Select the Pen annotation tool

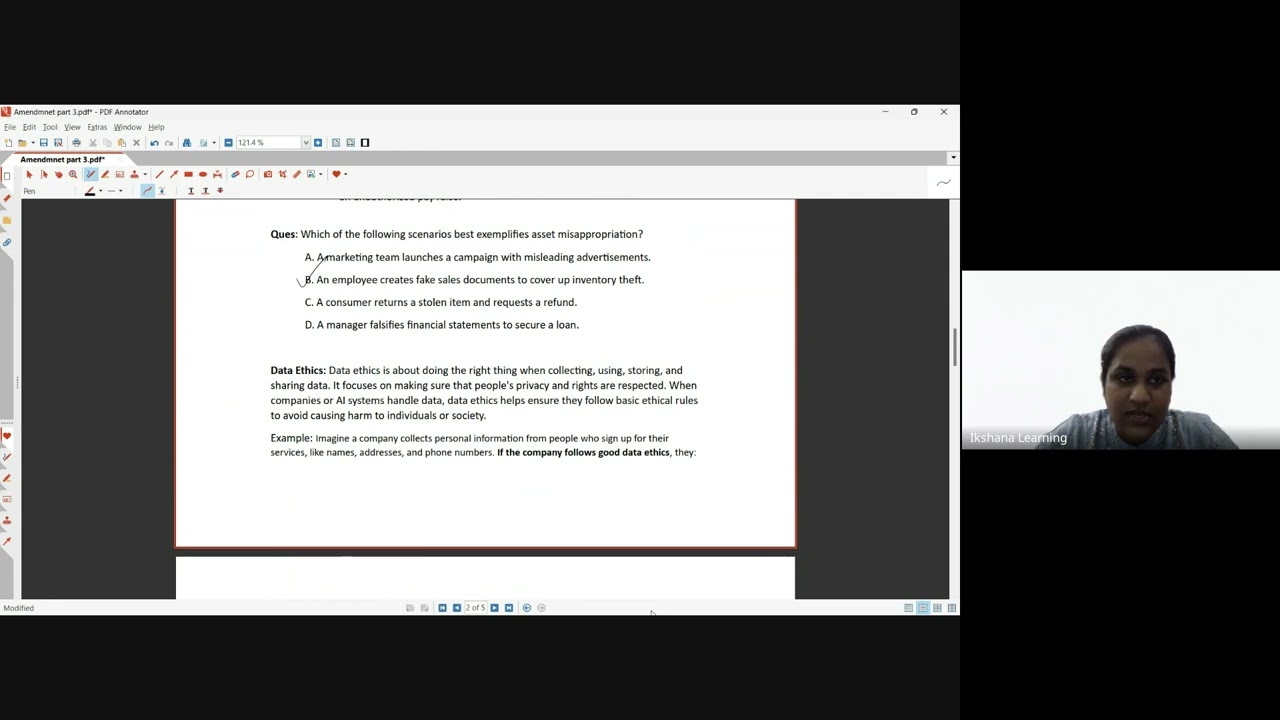[x=91, y=174]
